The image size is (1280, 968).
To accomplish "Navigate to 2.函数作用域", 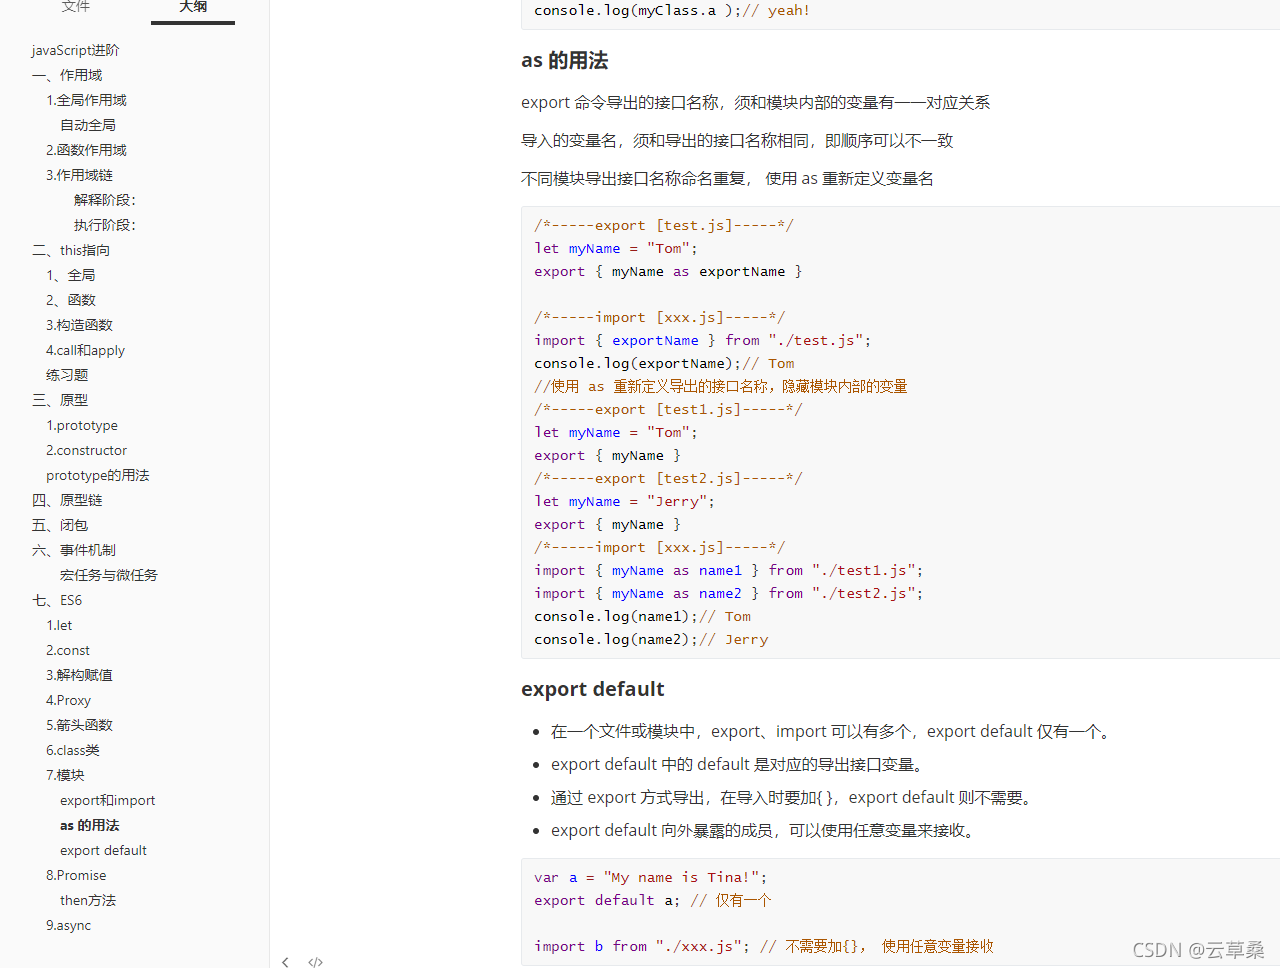I will tap(86, 150).
